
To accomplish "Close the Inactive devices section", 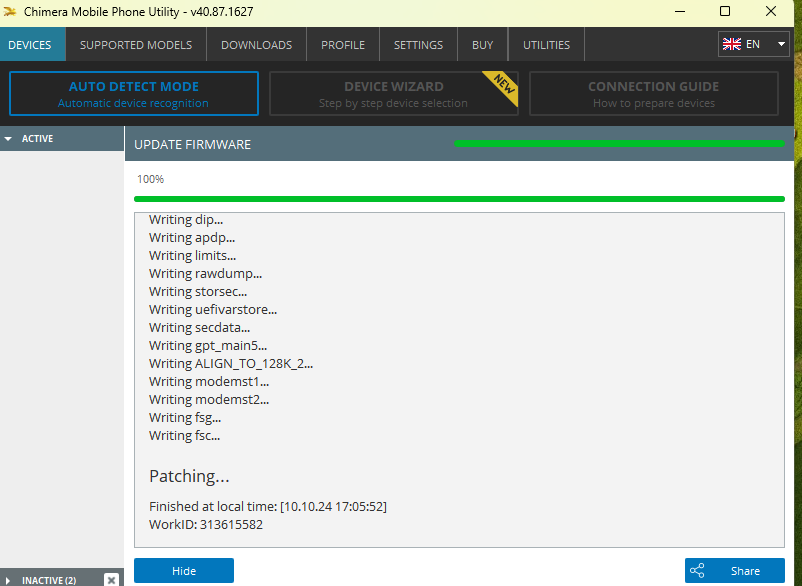I will tap(111, 580).
